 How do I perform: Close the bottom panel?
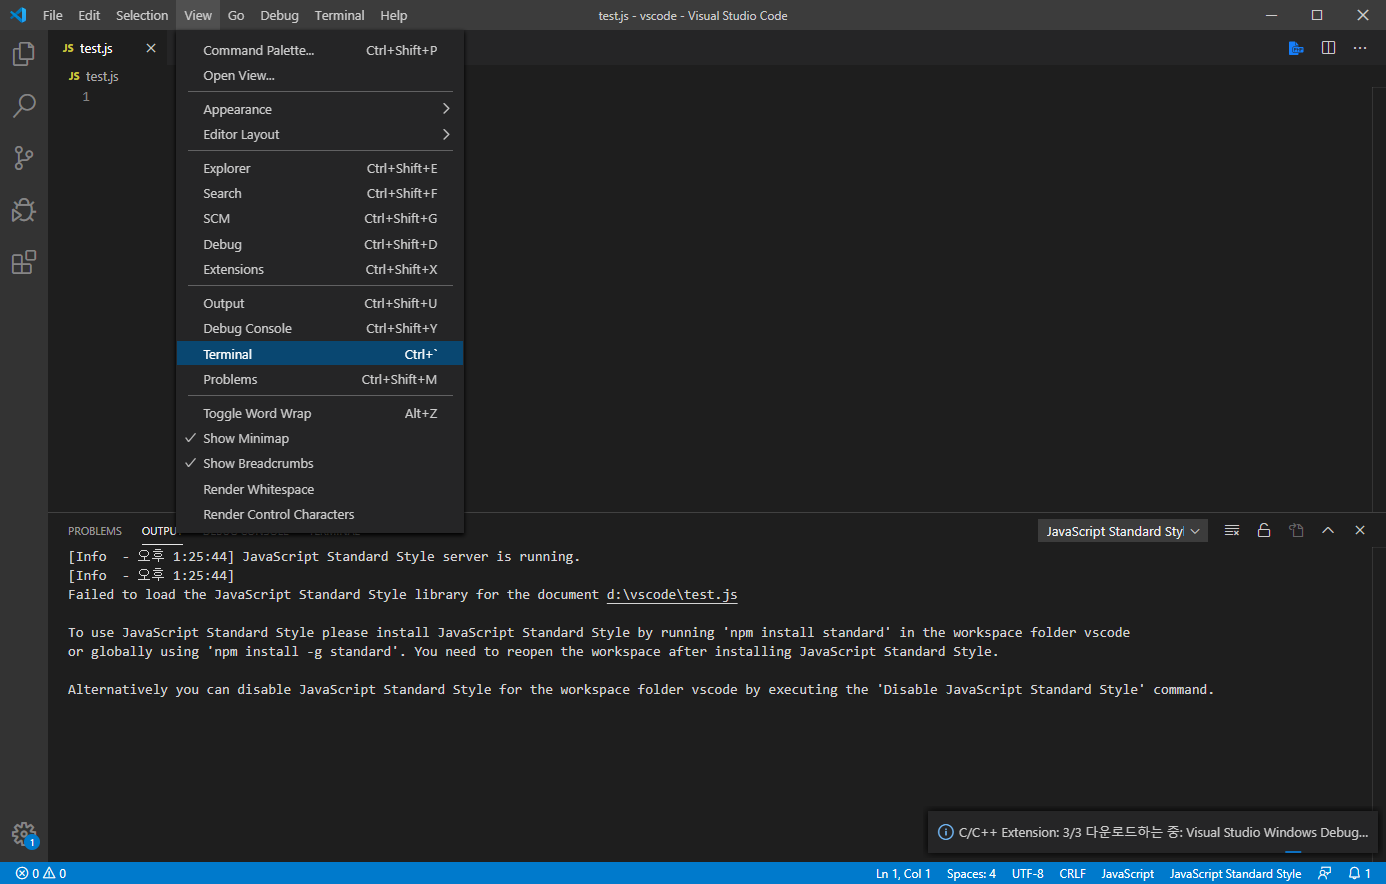1360,530
